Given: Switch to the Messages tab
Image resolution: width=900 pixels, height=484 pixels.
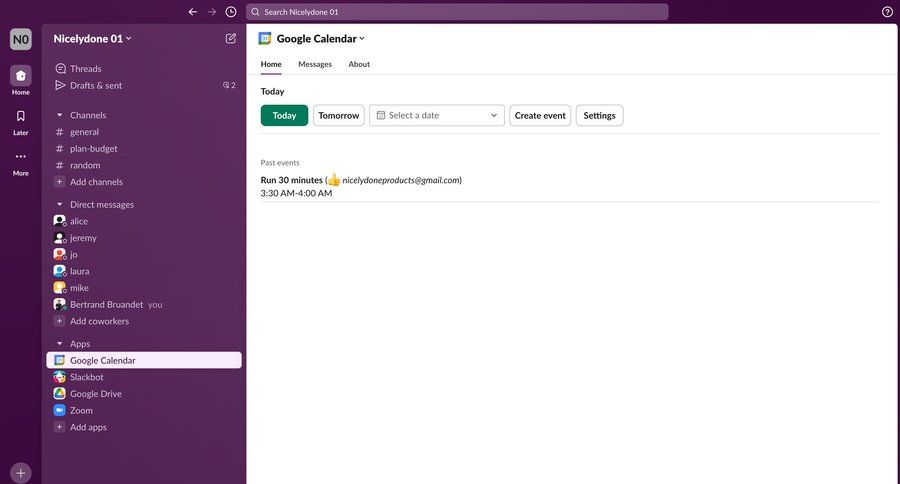Looking at the screenshot, I should pyautogui.click(x=315, y=64).
